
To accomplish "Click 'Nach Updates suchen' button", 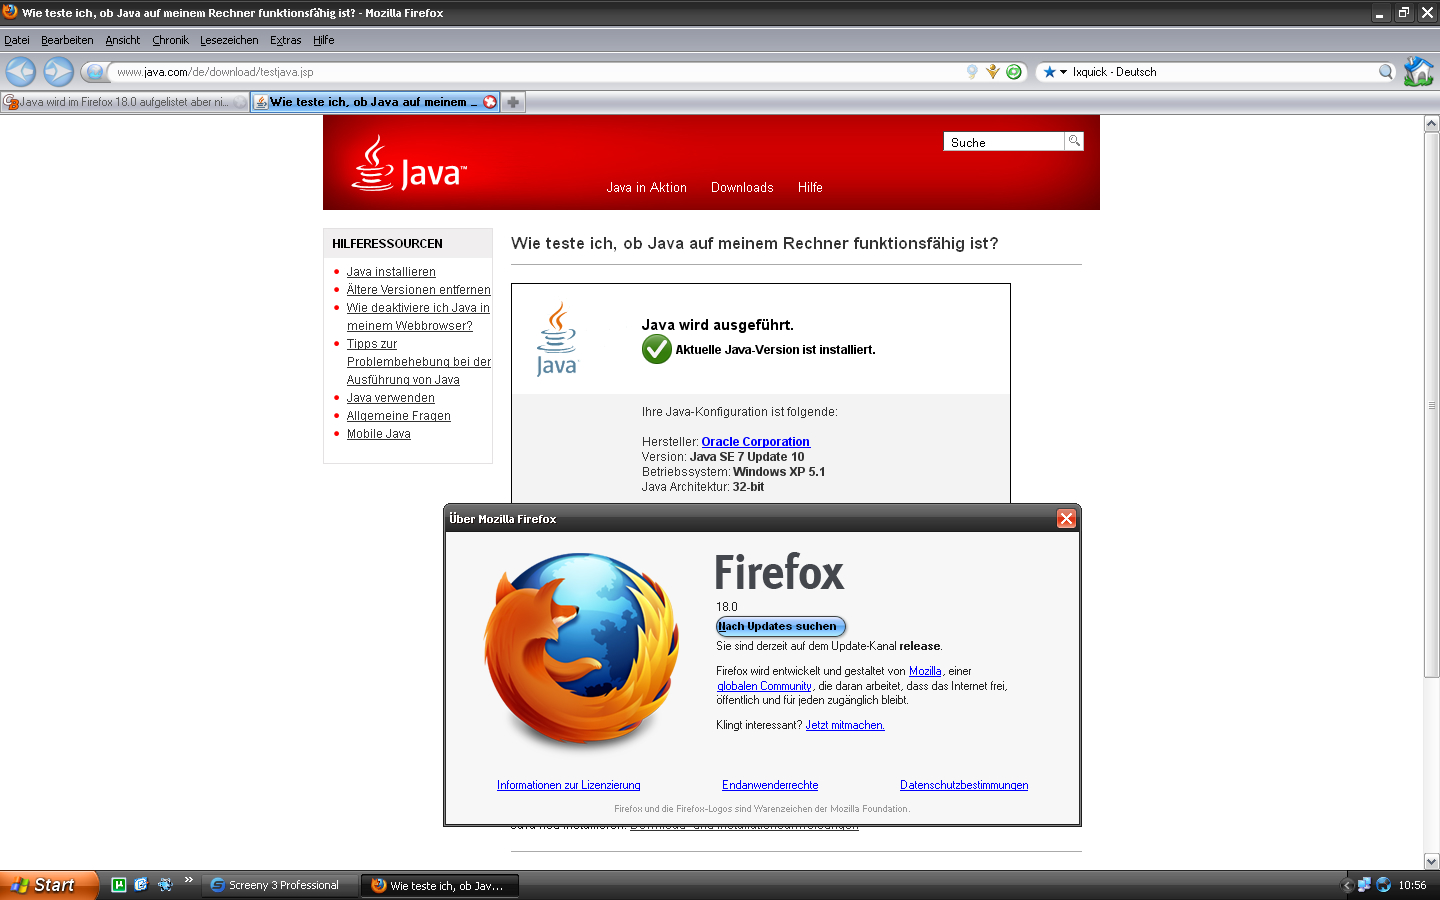I will click(780, 626).
